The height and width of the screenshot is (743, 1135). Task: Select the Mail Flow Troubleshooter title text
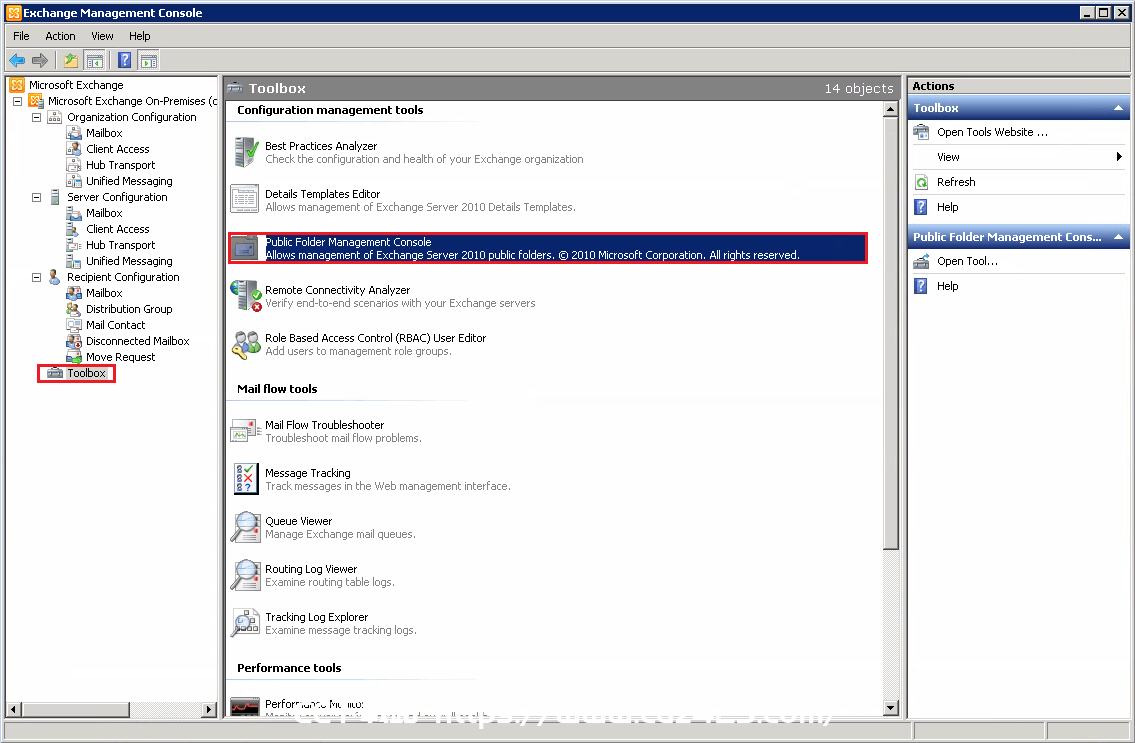(324, 425)
